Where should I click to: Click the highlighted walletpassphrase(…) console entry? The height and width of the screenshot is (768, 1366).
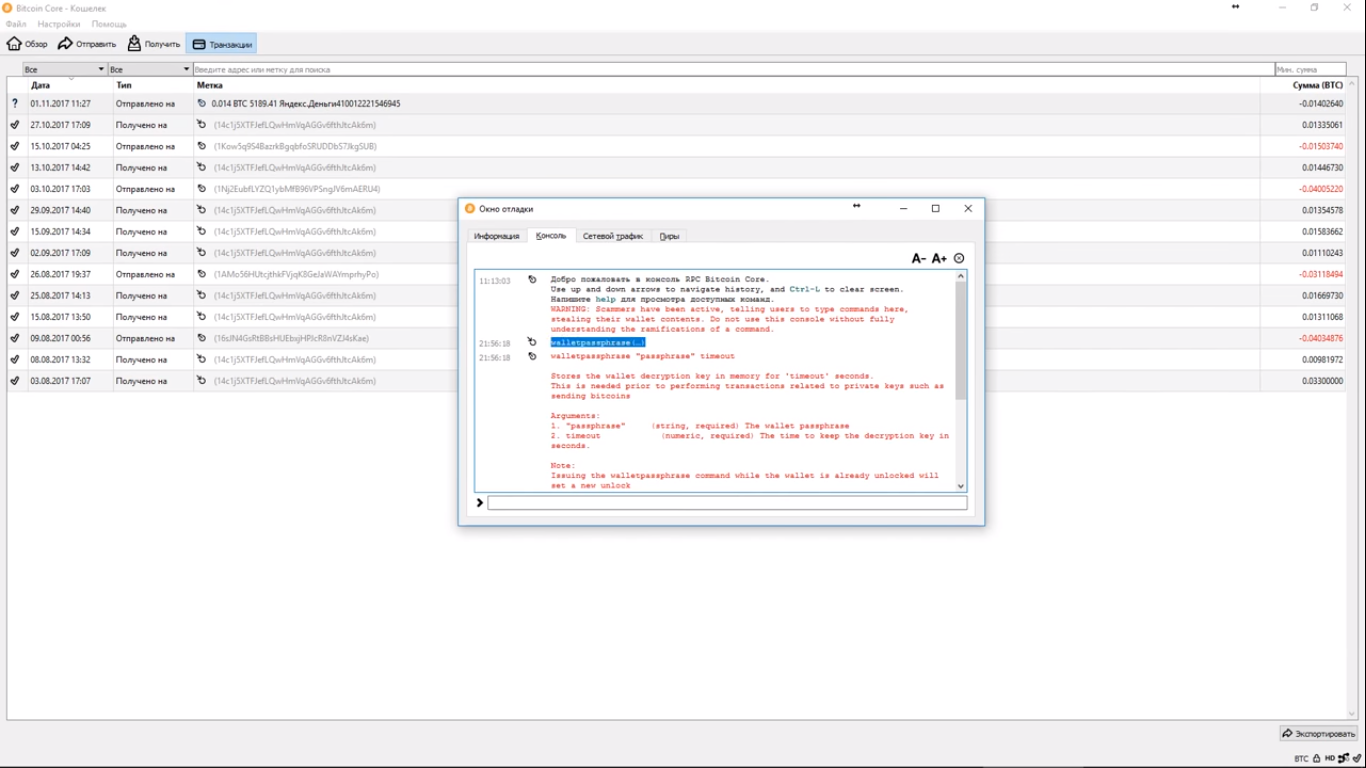(598, 343)
